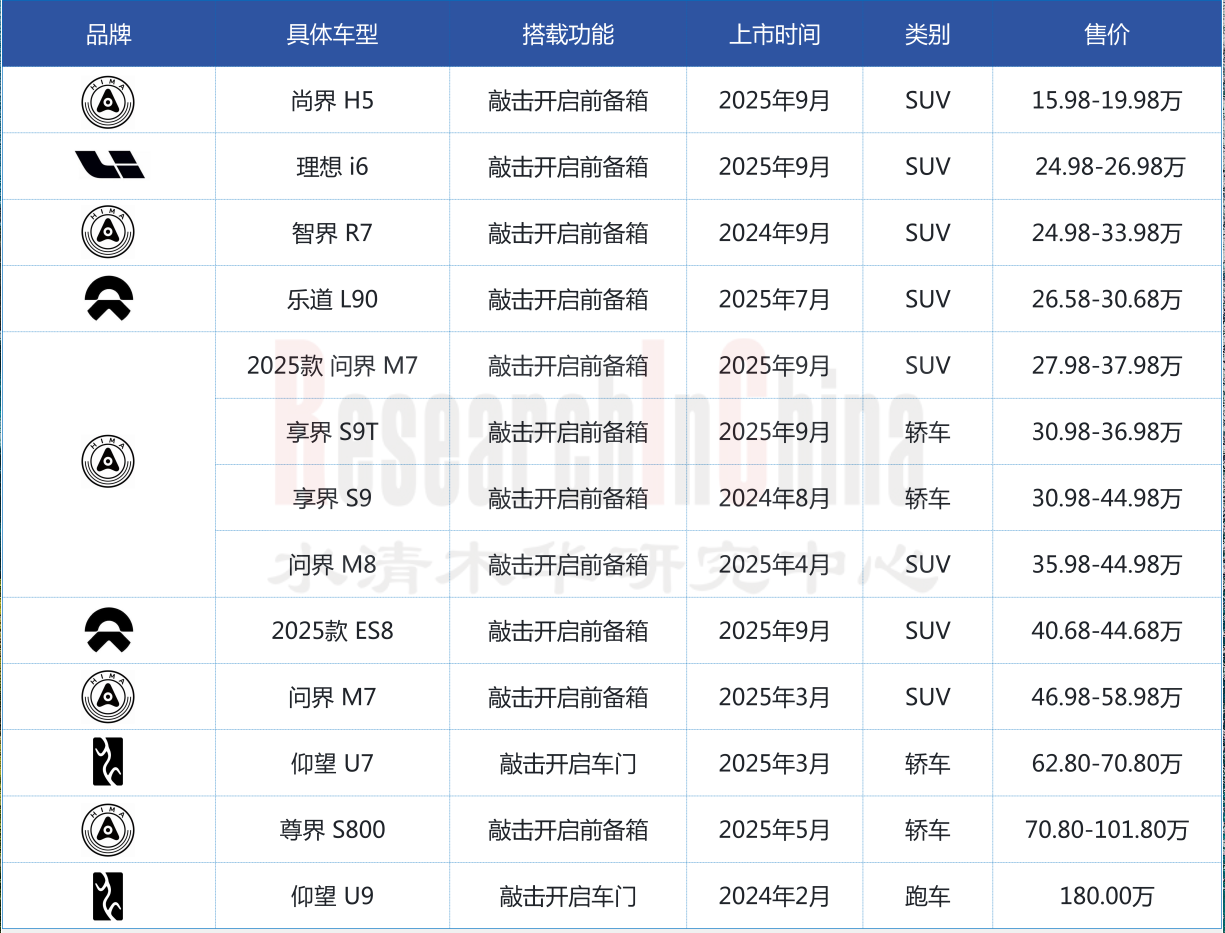Click the NIO logo next to 2025款 ES8

click(x=107, y=630)
